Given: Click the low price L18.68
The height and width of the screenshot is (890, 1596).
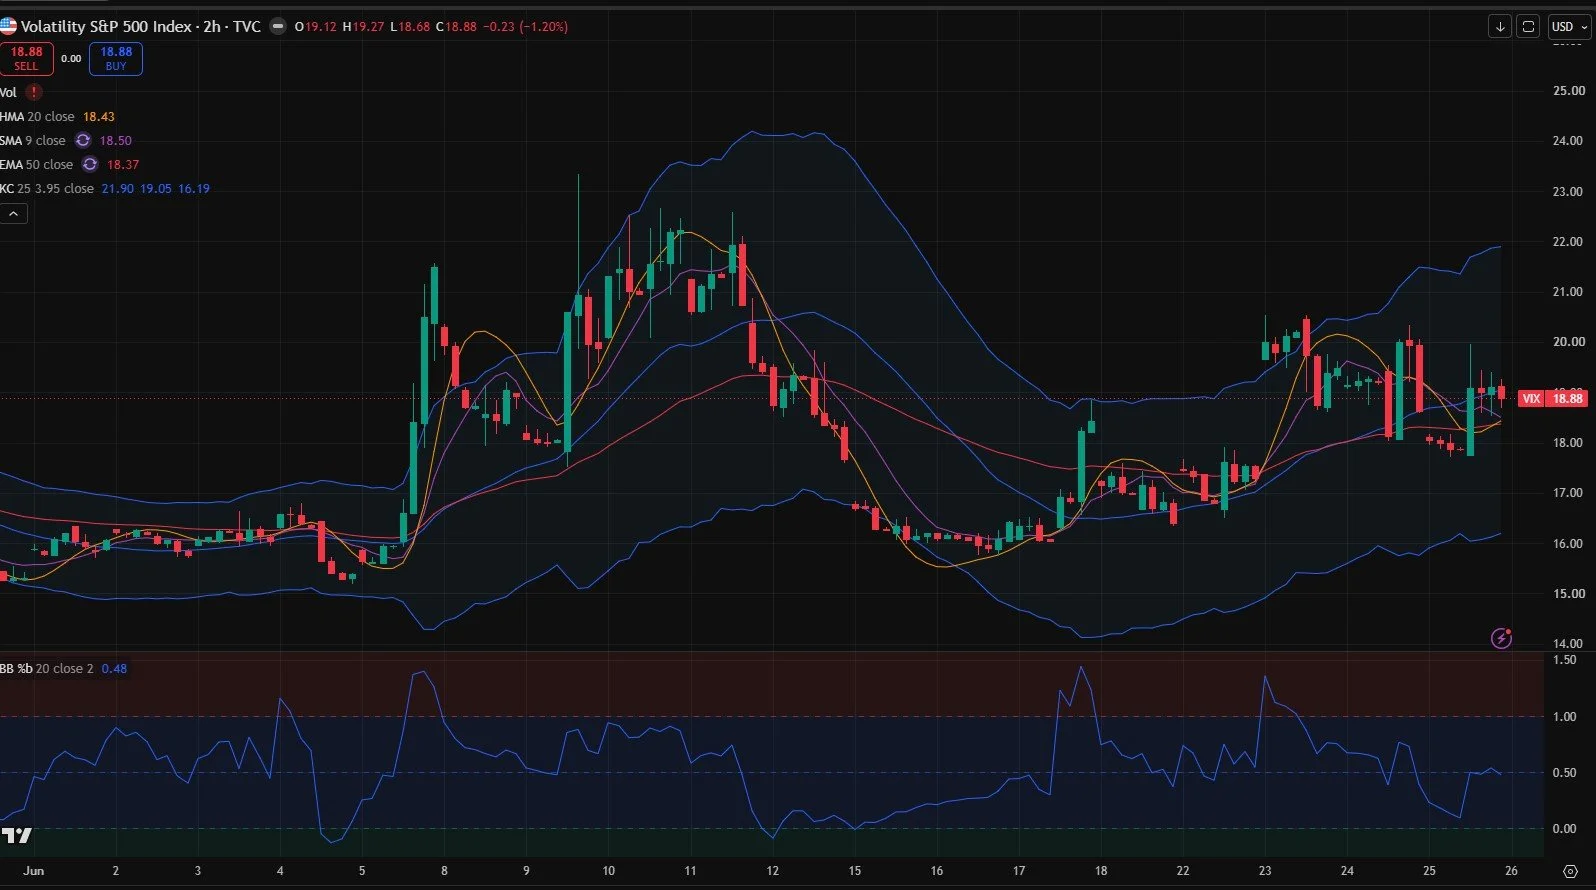Looking at the screenshot, I should coord(410,27).
